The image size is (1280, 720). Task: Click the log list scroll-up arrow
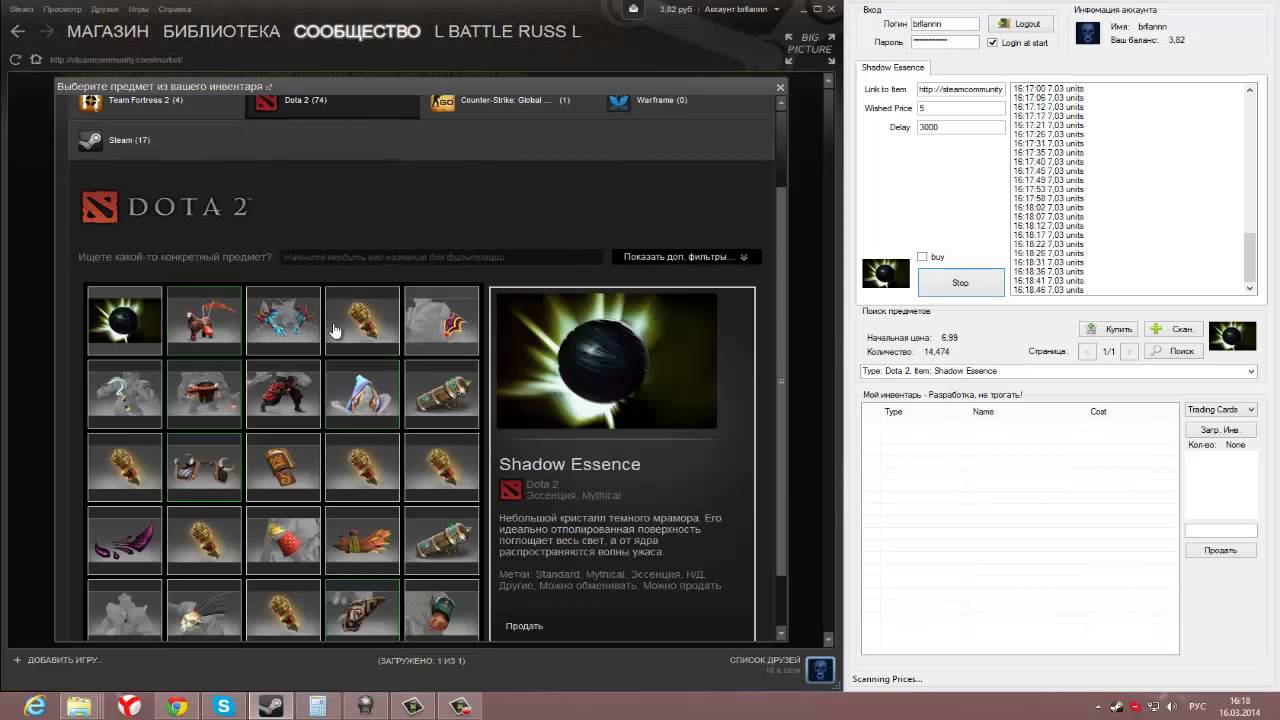point(1250,90)
